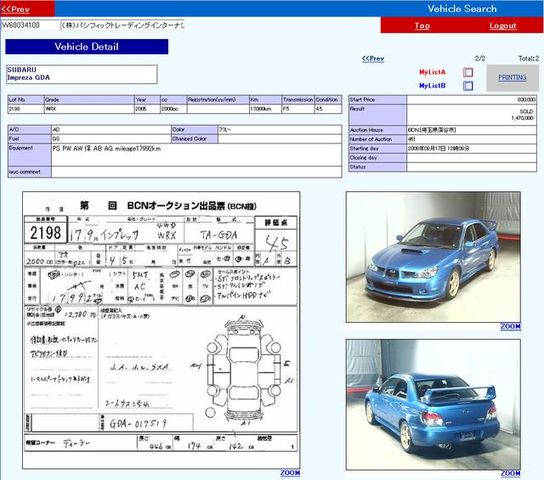Tick the MyListA checkbox
Screen dimensions: 544x480
pos(468,72)
